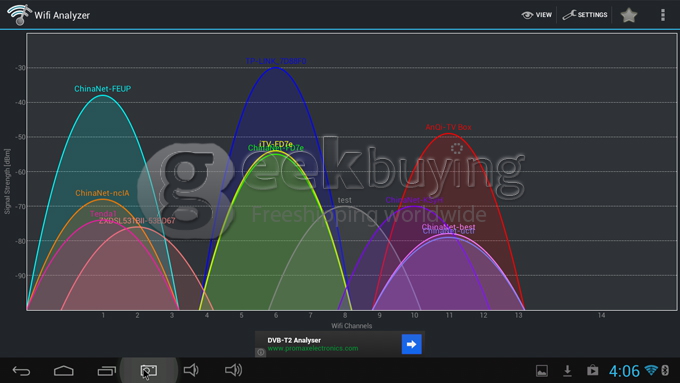Tap the shopping bag status icon
This screenshot has height=383, width=680.
pyautogui.click(x=592, y=370)
